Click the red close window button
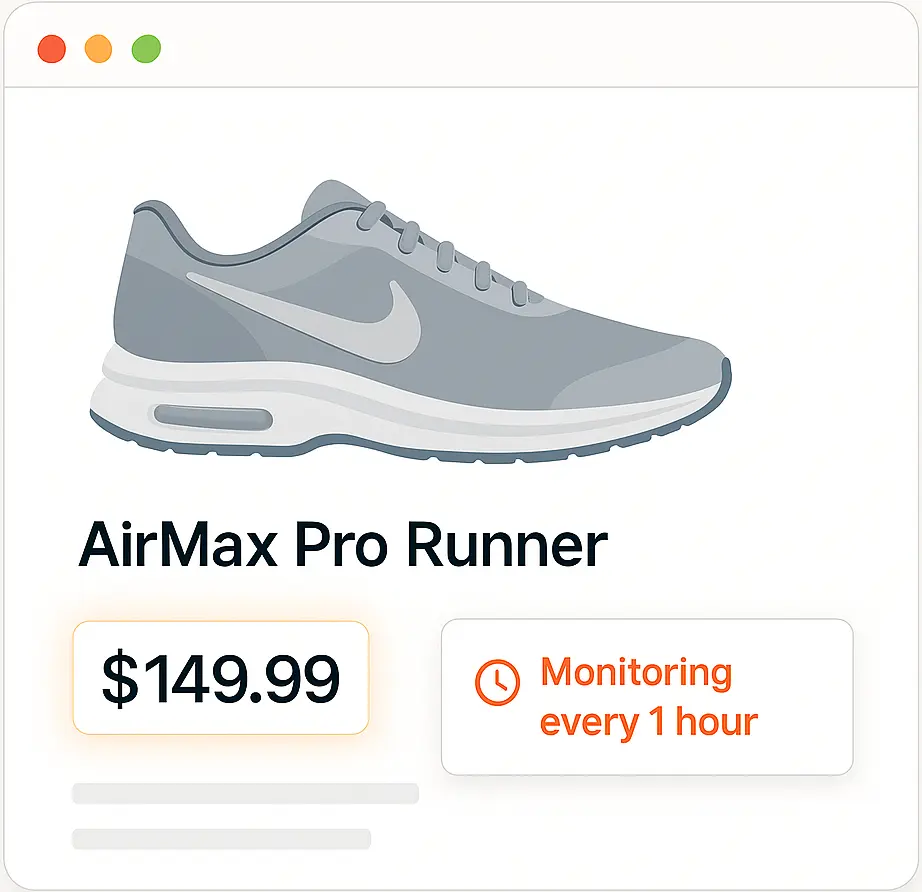The width and height of the screenshot is (922, 892). tap(51, 48)
